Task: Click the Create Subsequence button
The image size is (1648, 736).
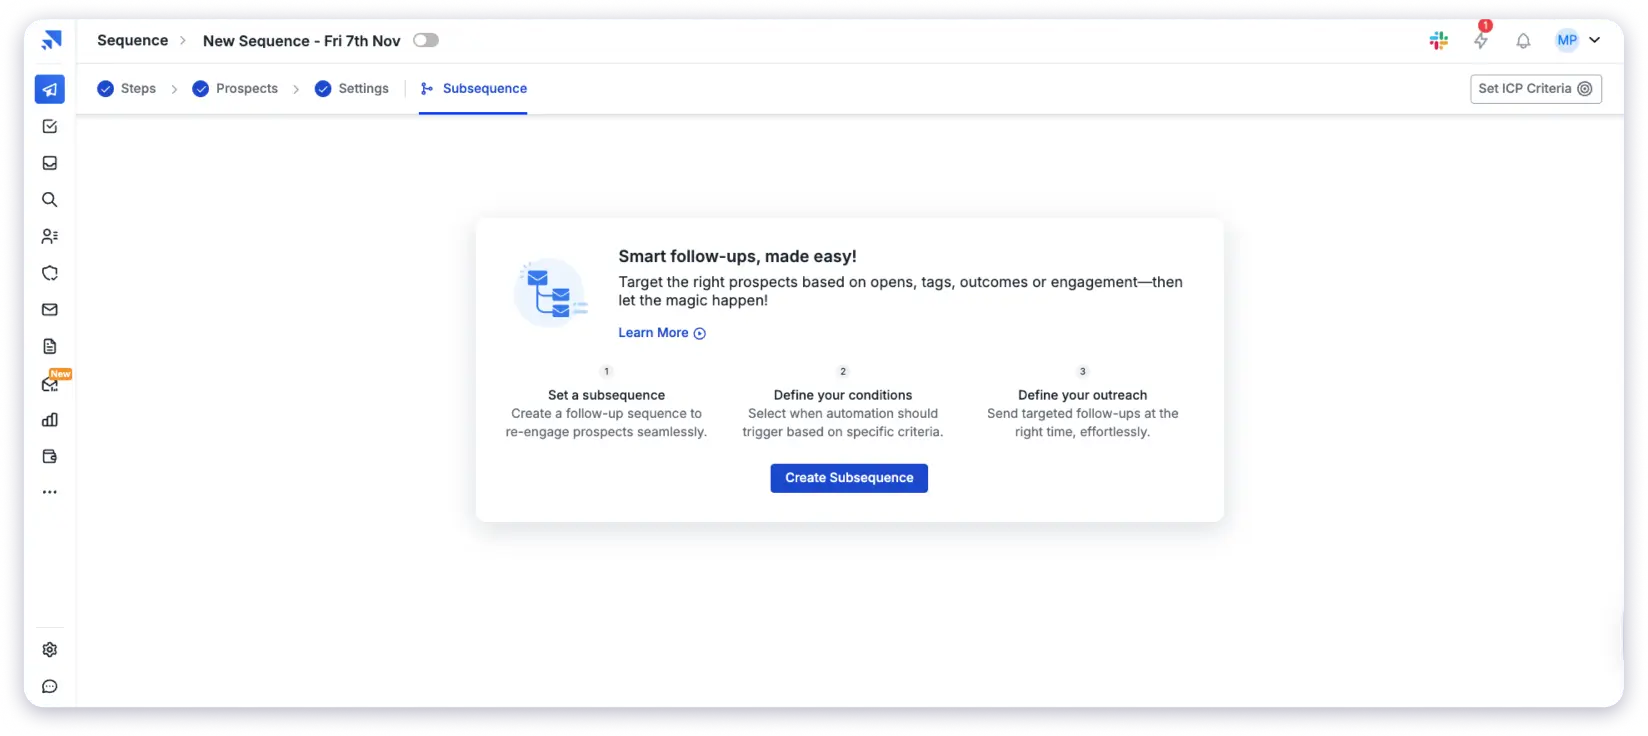Action: click(849, 478)
